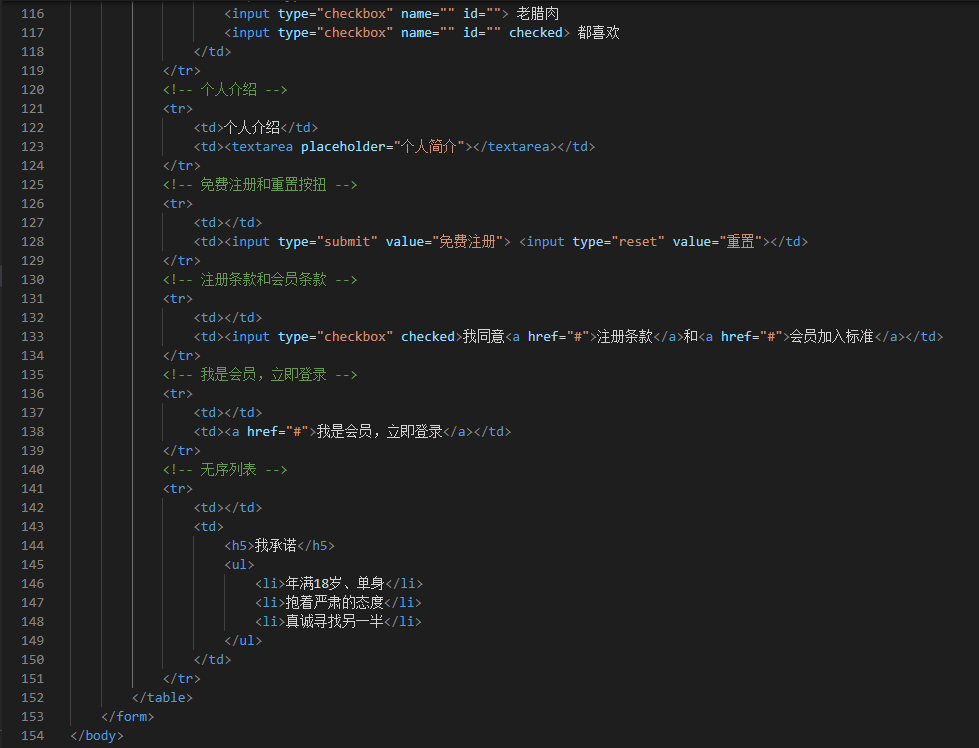Click the anchor text 我是会员，立即登录 on line 138
This screenshot has width=979, height=748.
click(380, 431)
